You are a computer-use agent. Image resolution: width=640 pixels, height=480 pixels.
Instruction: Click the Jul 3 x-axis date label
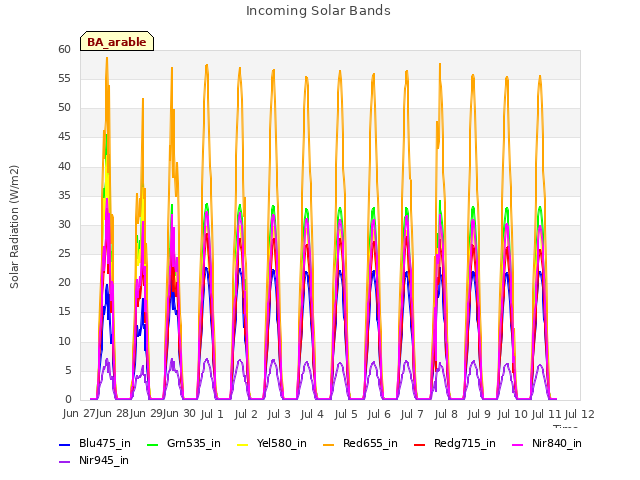[x=279, y=414]
